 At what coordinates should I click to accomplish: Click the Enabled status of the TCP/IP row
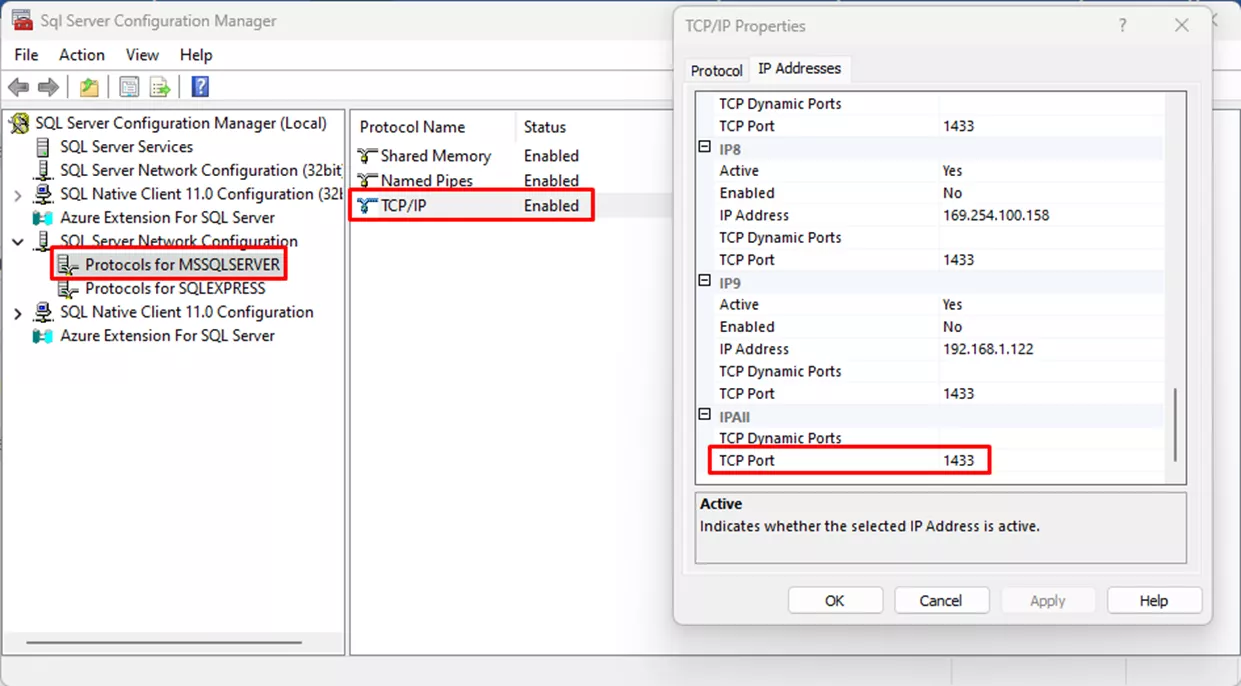pos(551,206)
